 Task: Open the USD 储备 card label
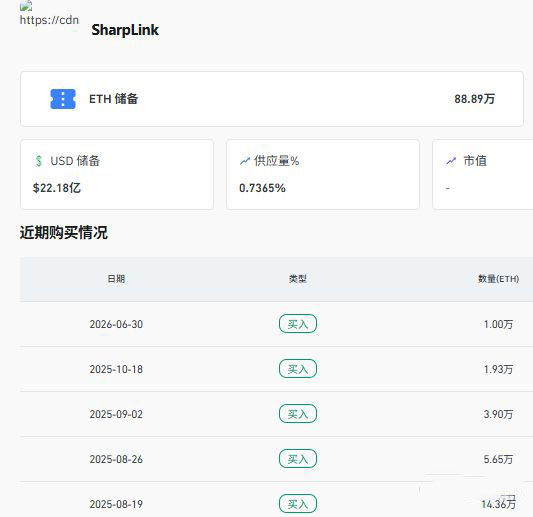pyautogui.click(x=75, y=161)
